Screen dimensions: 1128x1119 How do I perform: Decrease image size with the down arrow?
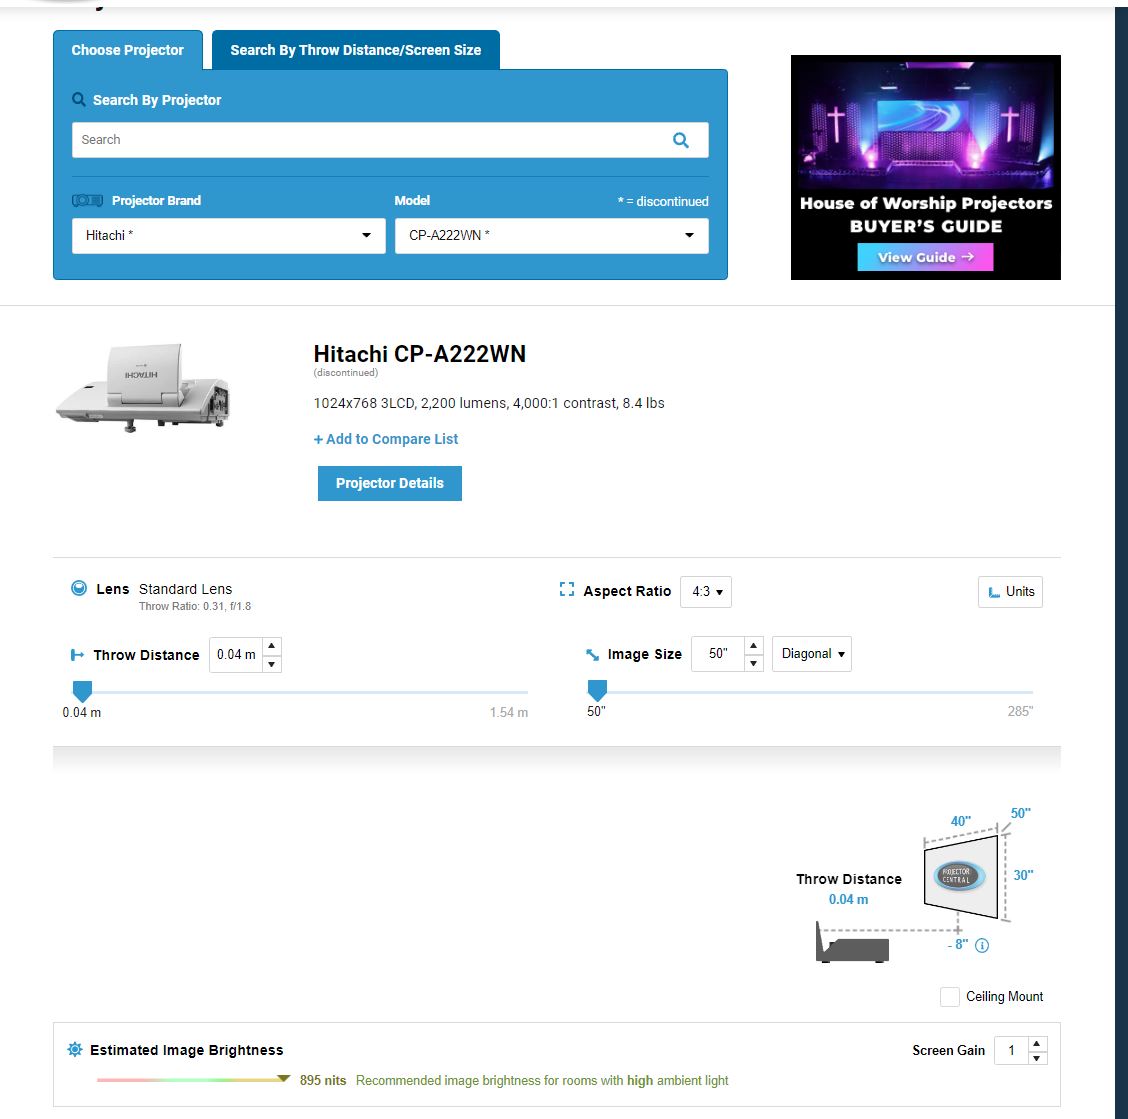click(753, 663)
